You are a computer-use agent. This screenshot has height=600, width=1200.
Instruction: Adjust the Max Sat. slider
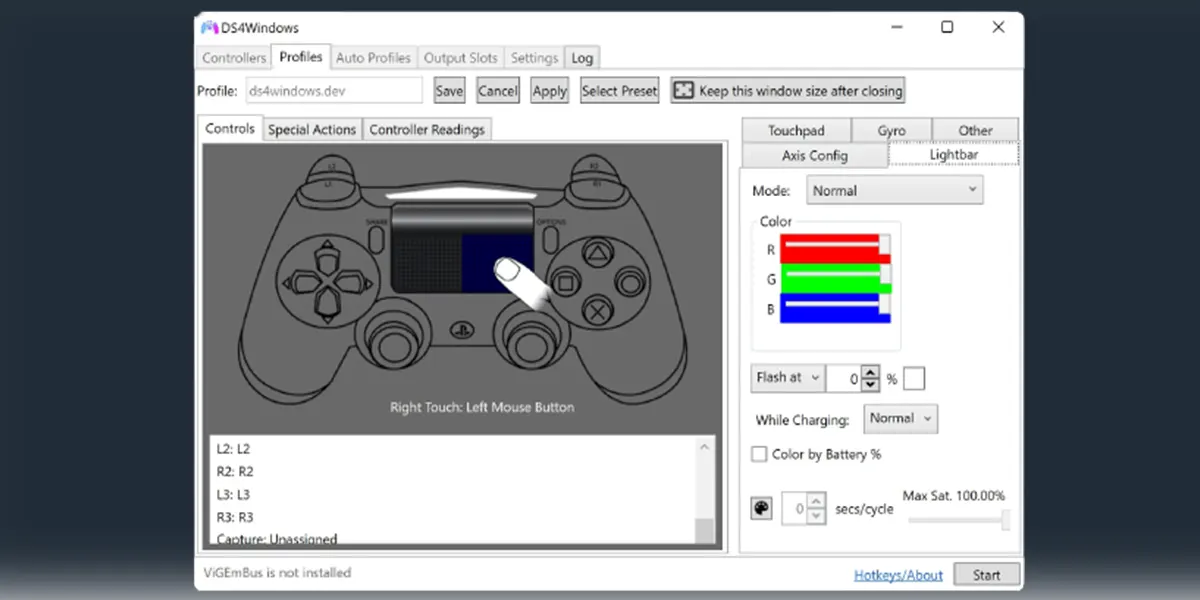tap(958, 519)
